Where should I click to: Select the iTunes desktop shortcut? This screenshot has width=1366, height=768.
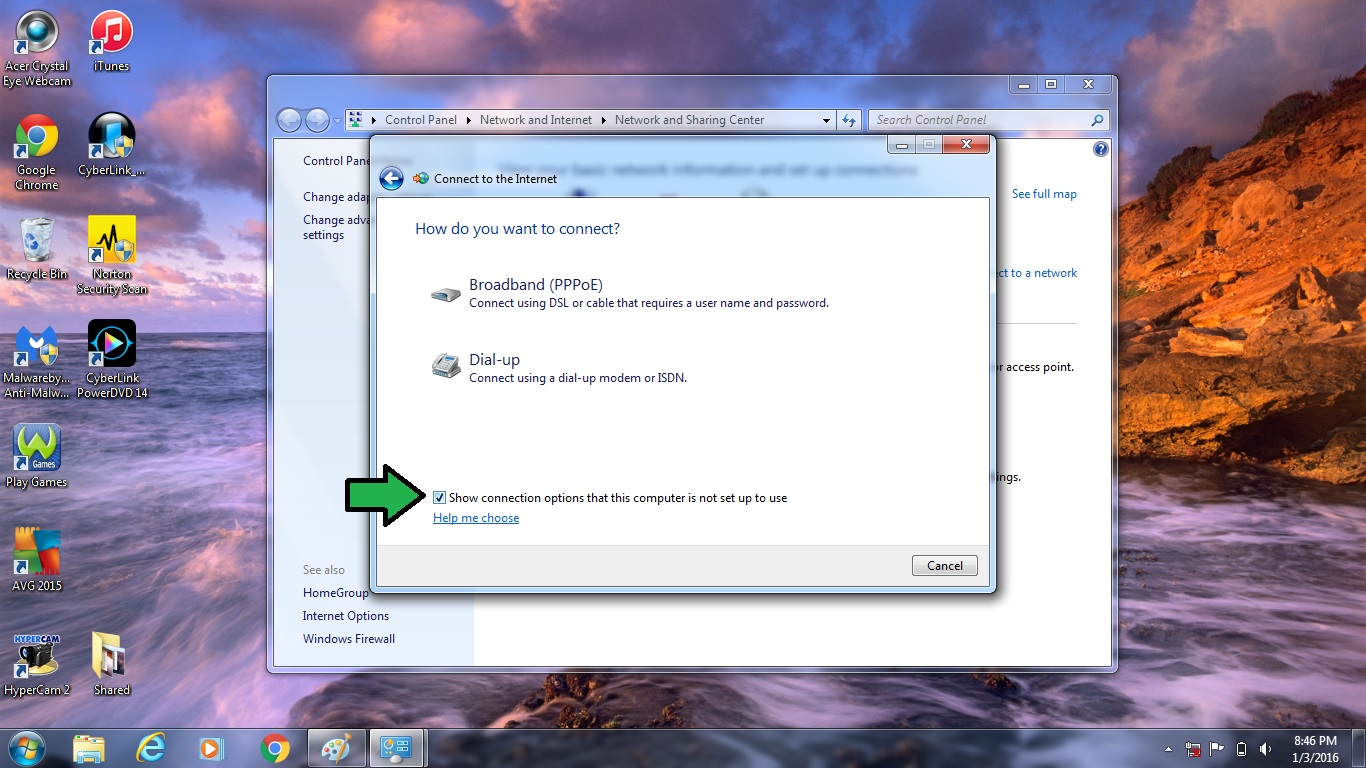click(x=111, y=41)
